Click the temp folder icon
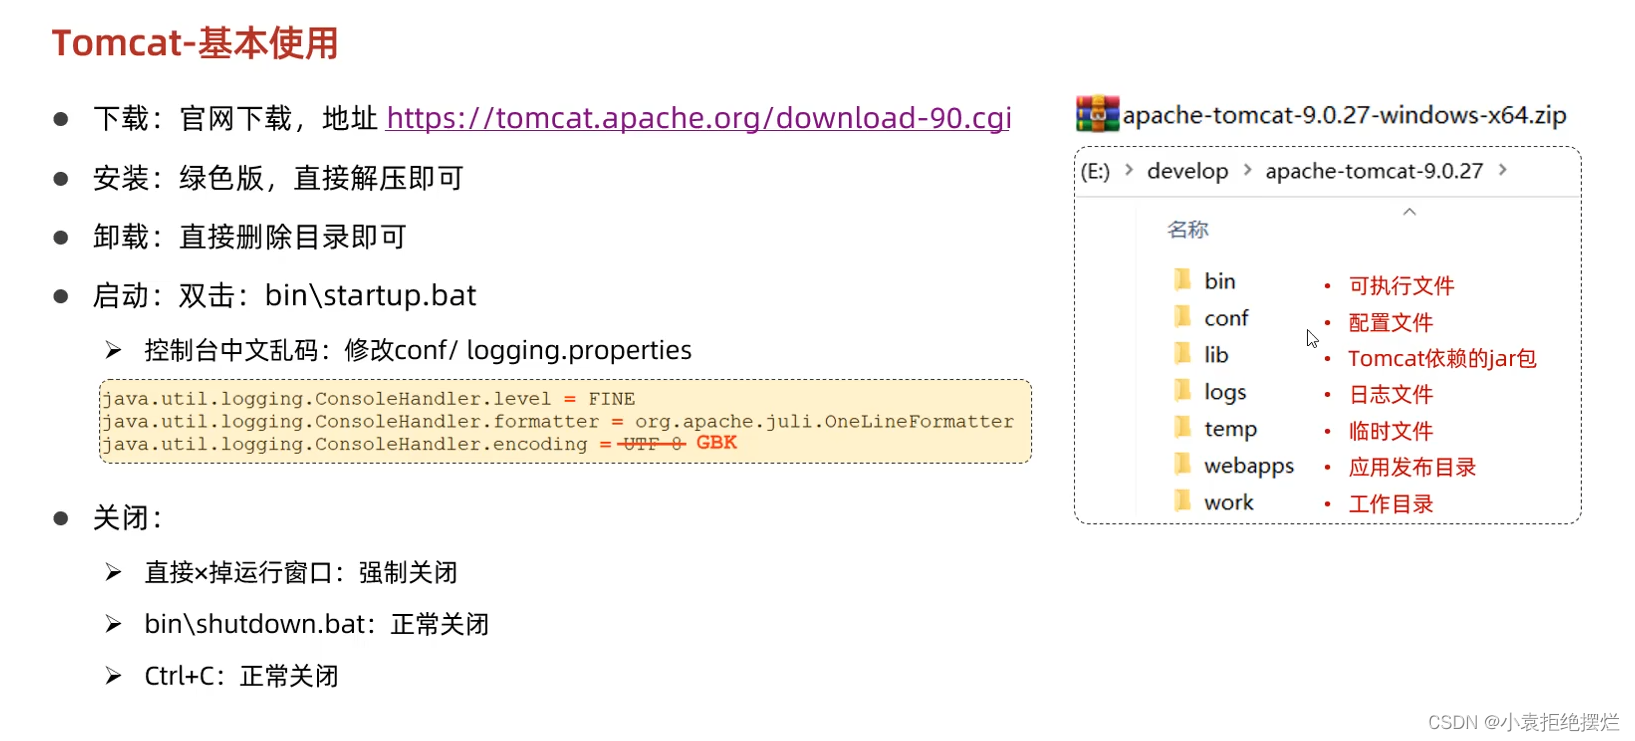The width and height of the screenshot is (1635, 741). click(x=1183, y=427)
